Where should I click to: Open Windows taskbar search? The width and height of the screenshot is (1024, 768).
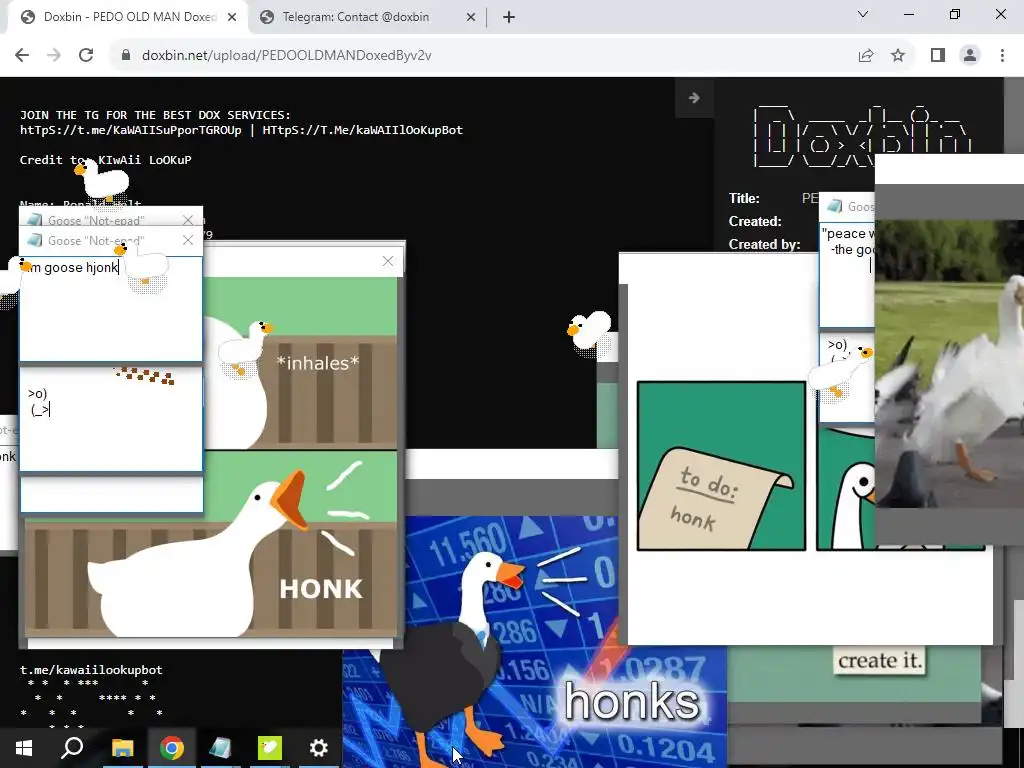coord(72,748)
